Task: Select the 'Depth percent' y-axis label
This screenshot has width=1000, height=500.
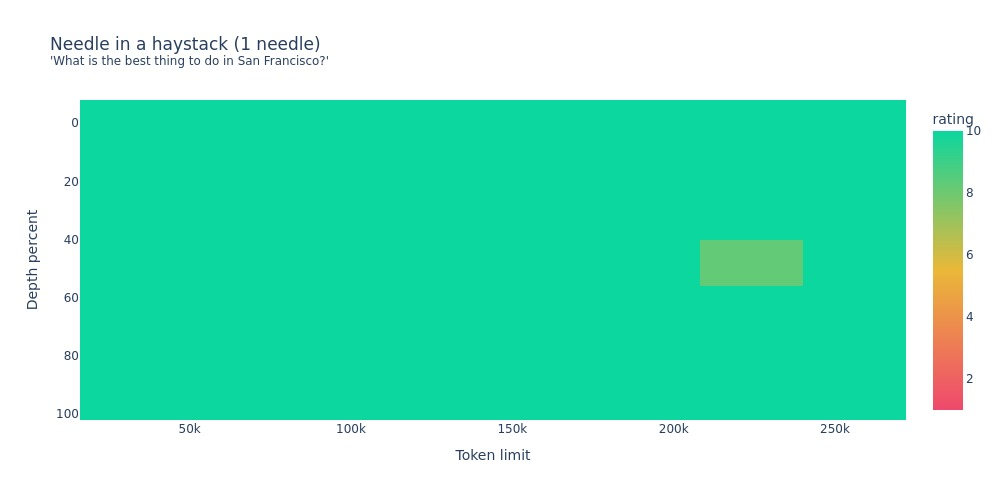Action: click(33, 259)
